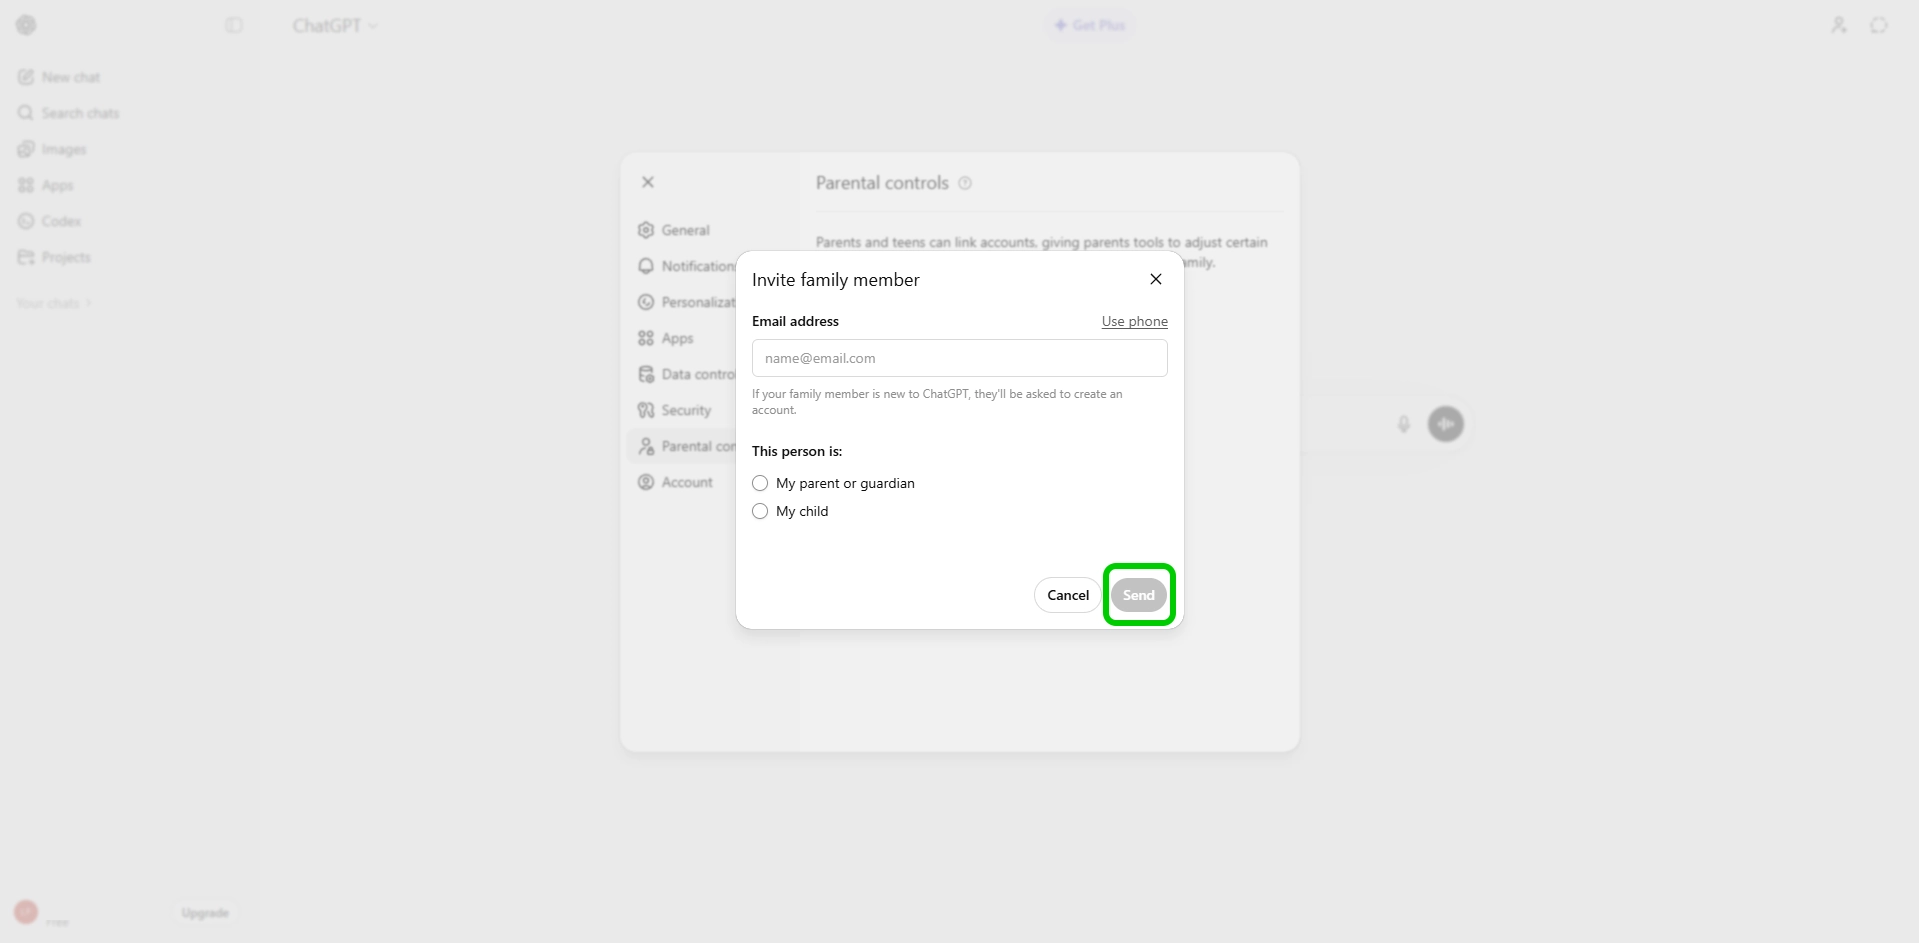Viewport: 1919px width, 943px height.
Task: Click the microphone dictation icon
Action: point(1403,424)
